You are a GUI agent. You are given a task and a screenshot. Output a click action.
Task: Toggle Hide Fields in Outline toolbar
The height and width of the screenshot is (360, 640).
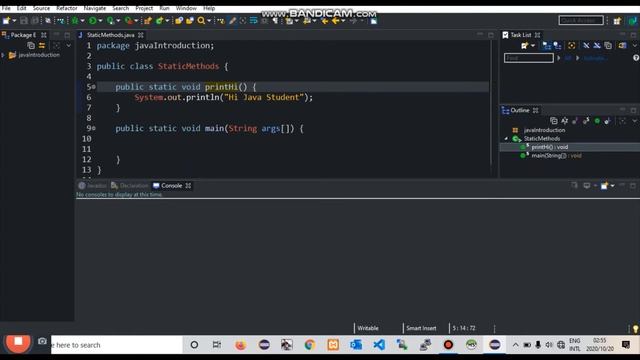pos(575,121)
